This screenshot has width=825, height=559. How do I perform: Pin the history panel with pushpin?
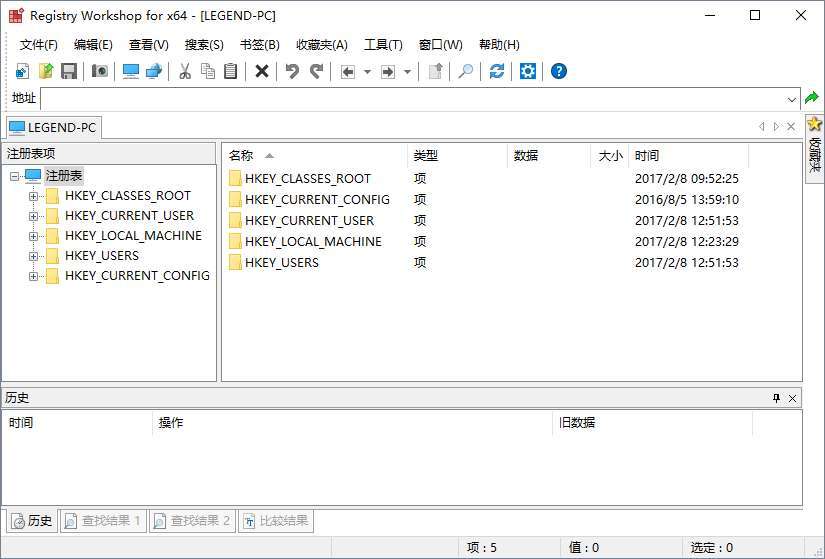point(776,398)
